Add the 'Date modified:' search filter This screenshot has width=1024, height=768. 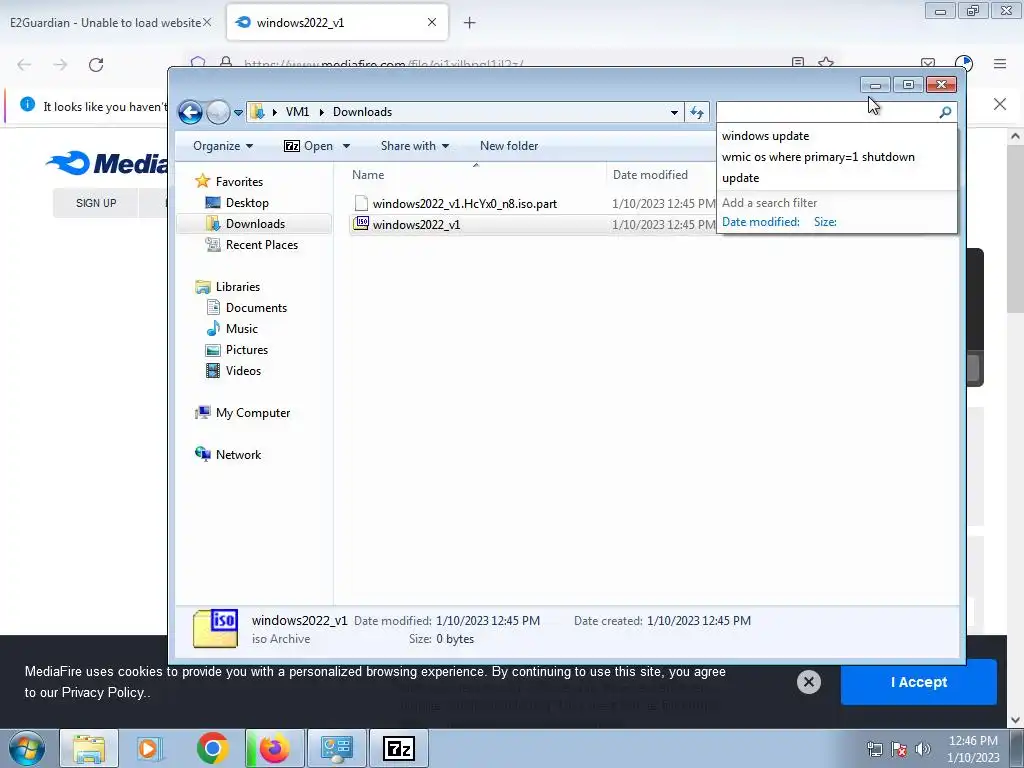point(760,222)
